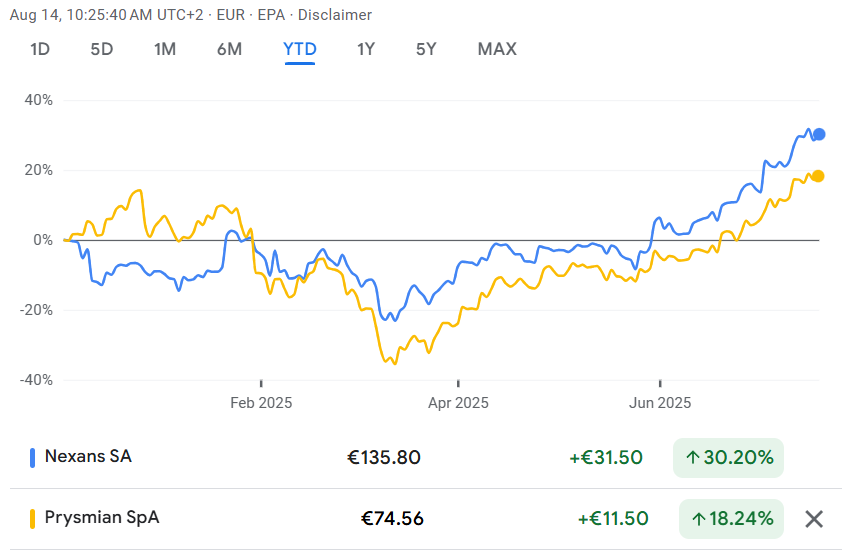The height and width of the screenshot is (550, 842).
Task: Select the YTD range tab
Action: tap(300, 49)
